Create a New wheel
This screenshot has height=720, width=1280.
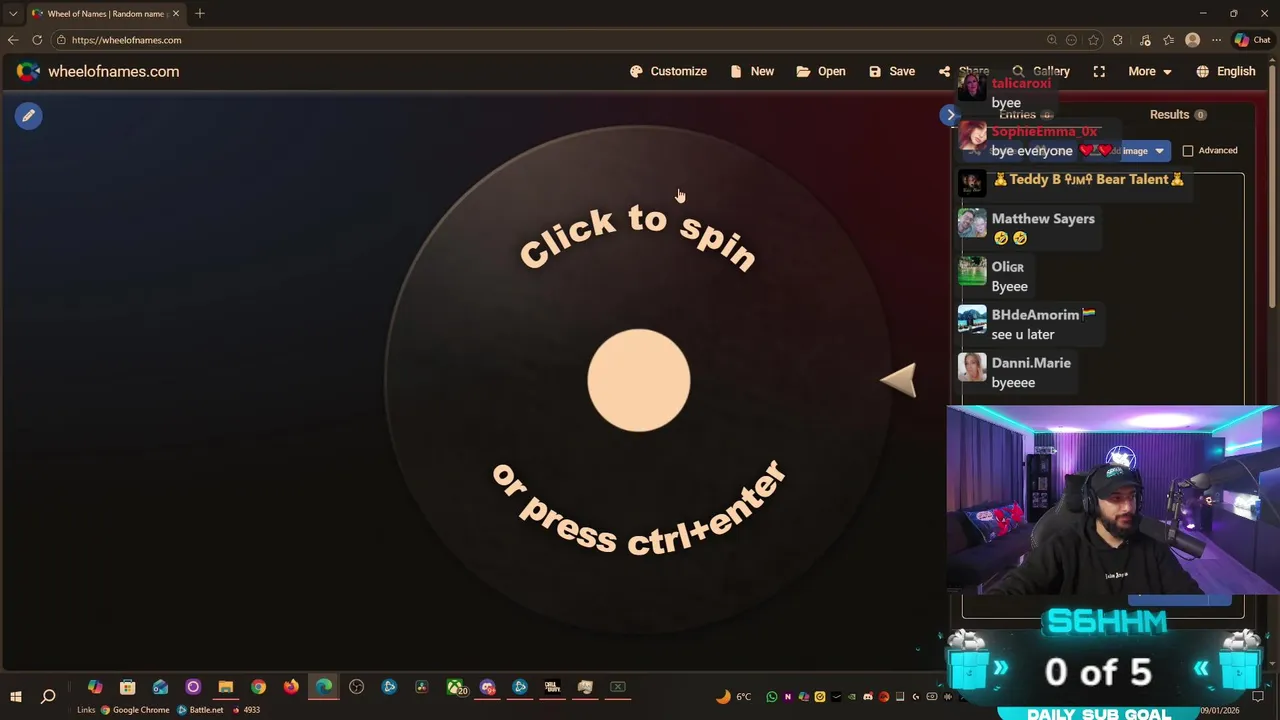752,71
